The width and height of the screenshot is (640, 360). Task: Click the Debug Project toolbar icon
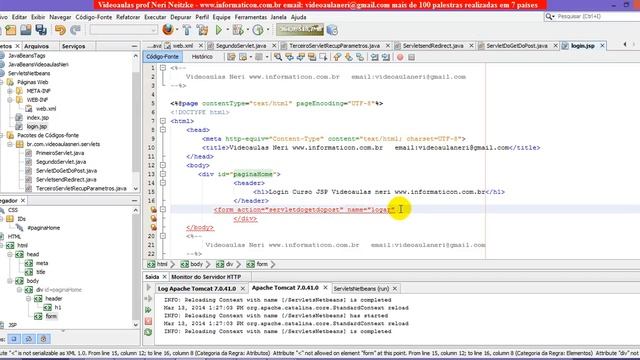click(238, 30)
